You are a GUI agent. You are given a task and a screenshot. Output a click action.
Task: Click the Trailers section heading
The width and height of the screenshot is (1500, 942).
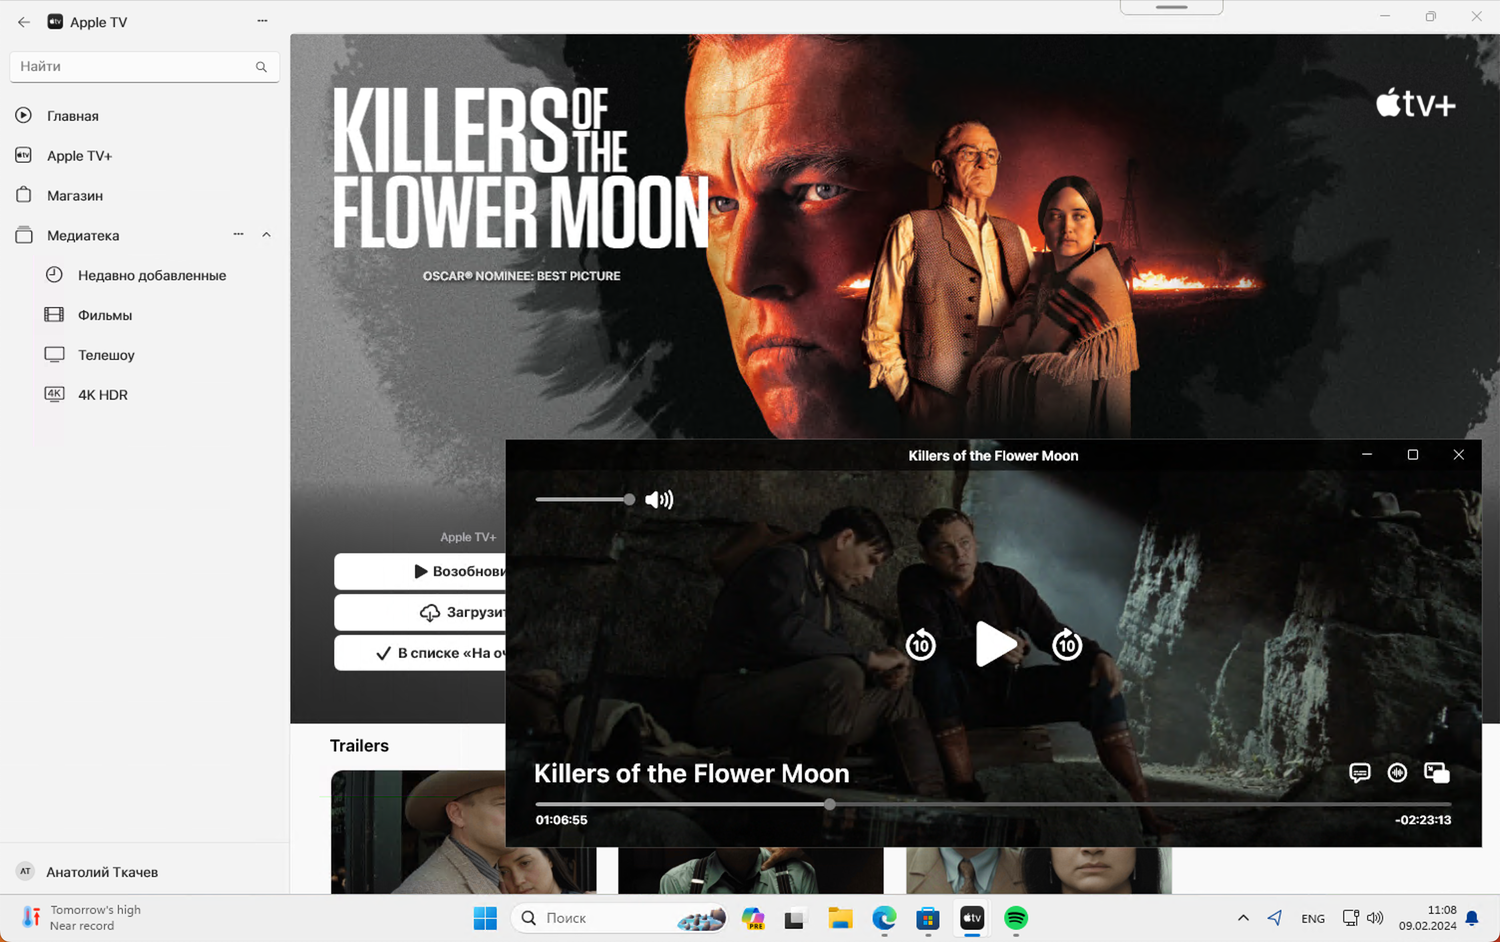pyautogui.click(x=359, y=746)
